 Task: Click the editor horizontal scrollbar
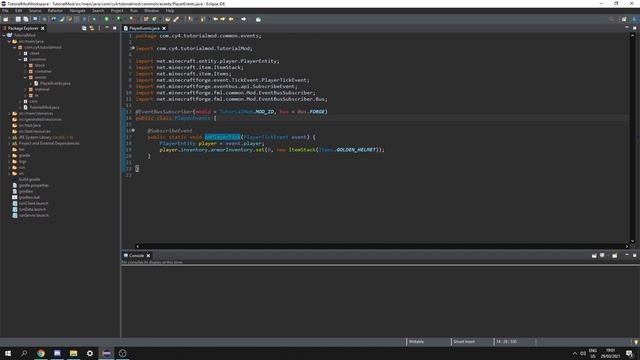coord(382,246)
